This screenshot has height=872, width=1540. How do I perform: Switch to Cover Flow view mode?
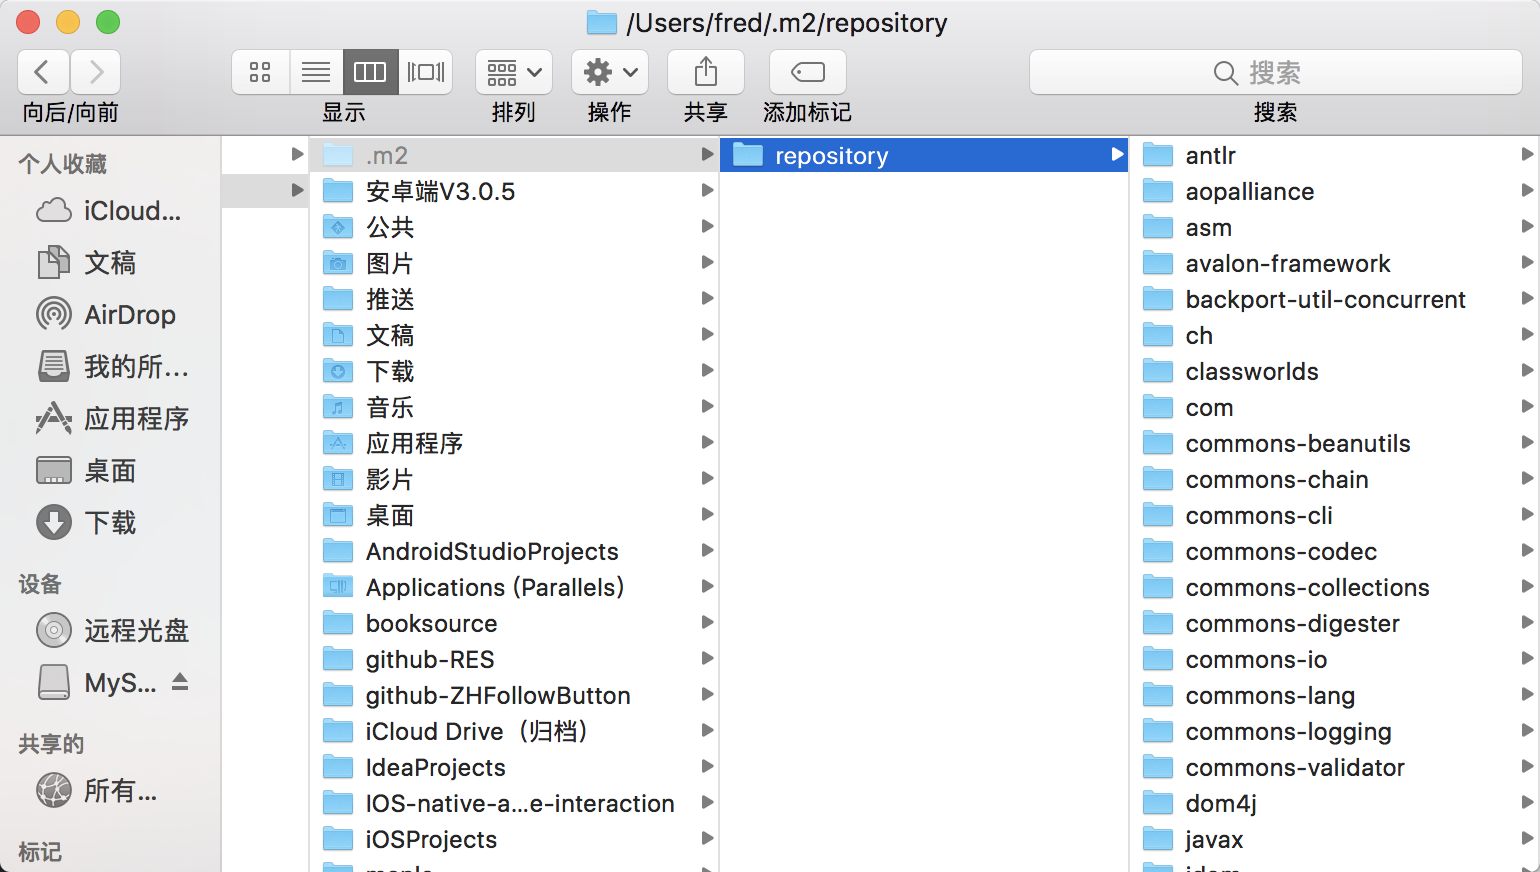[x=425, y=72]
